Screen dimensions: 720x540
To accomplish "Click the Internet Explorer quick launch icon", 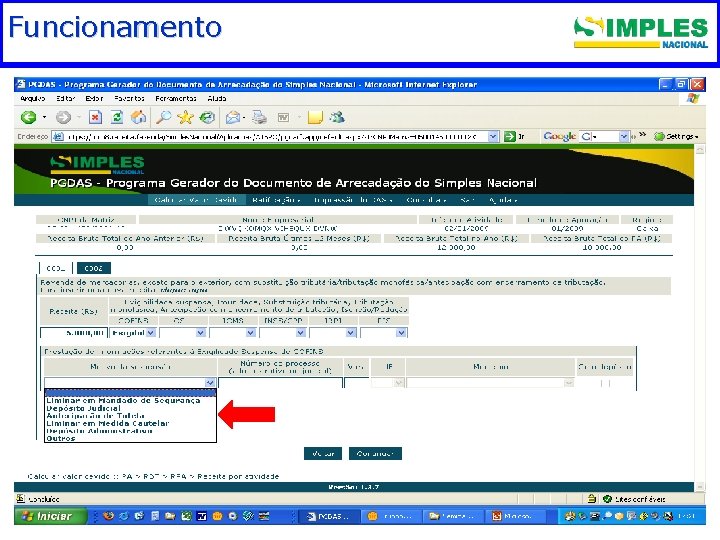I will (x=124, y=516).
